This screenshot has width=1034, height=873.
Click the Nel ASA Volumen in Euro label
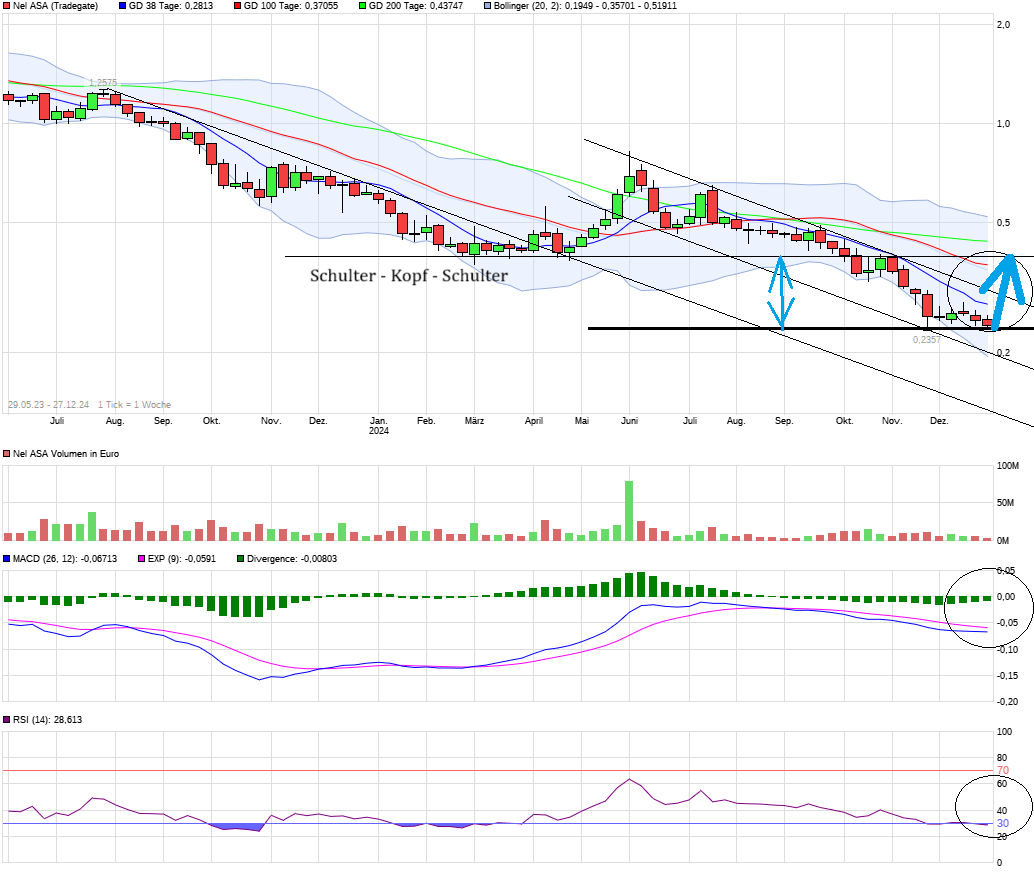click(66, 454)
